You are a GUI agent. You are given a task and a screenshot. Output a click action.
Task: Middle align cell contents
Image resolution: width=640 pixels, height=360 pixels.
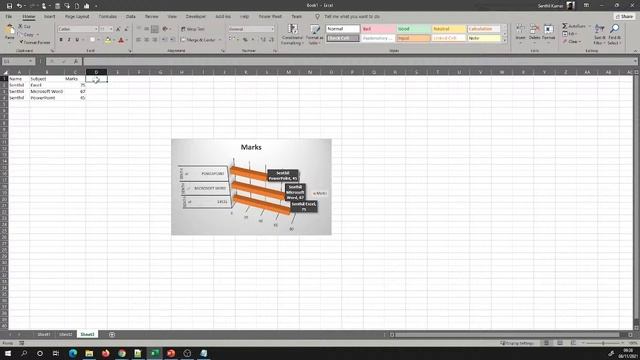[147, 29]
